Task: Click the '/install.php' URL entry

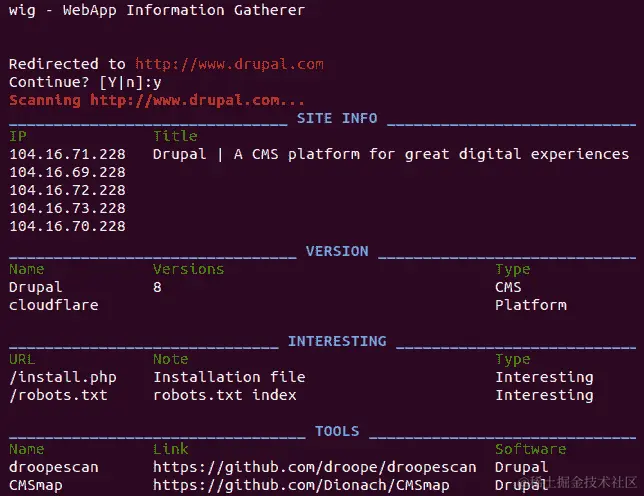Action: (x=63, y=377)
